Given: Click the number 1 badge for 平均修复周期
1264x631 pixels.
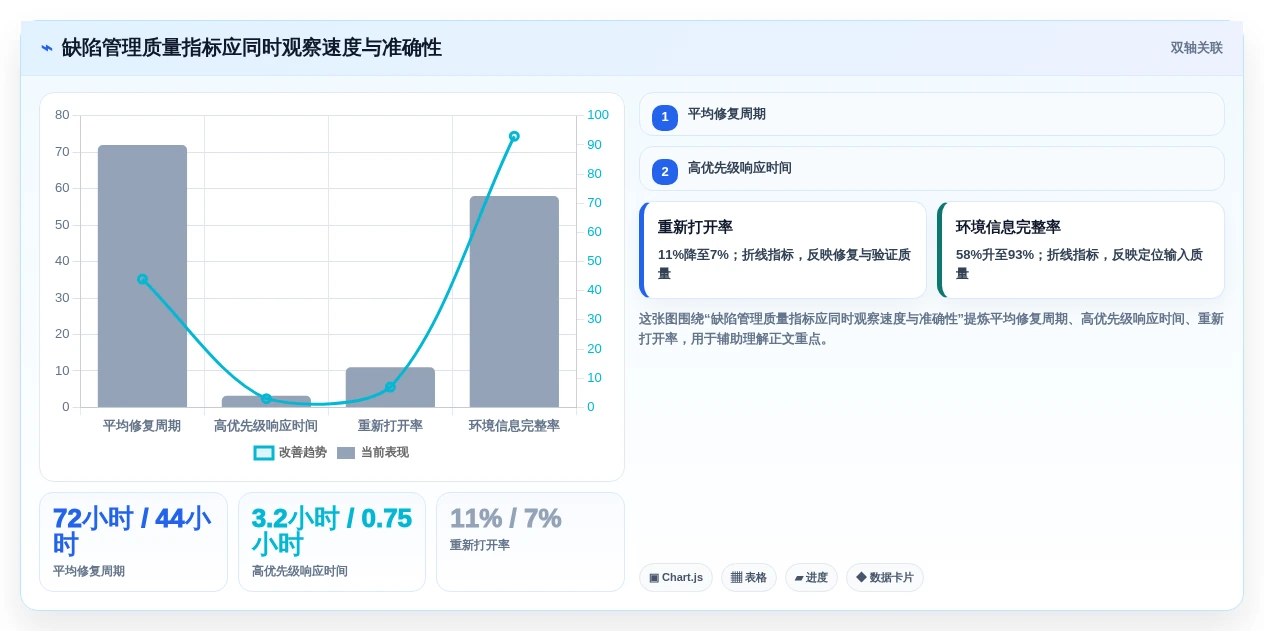Looking at the screenshot, I should coord(665,117).
